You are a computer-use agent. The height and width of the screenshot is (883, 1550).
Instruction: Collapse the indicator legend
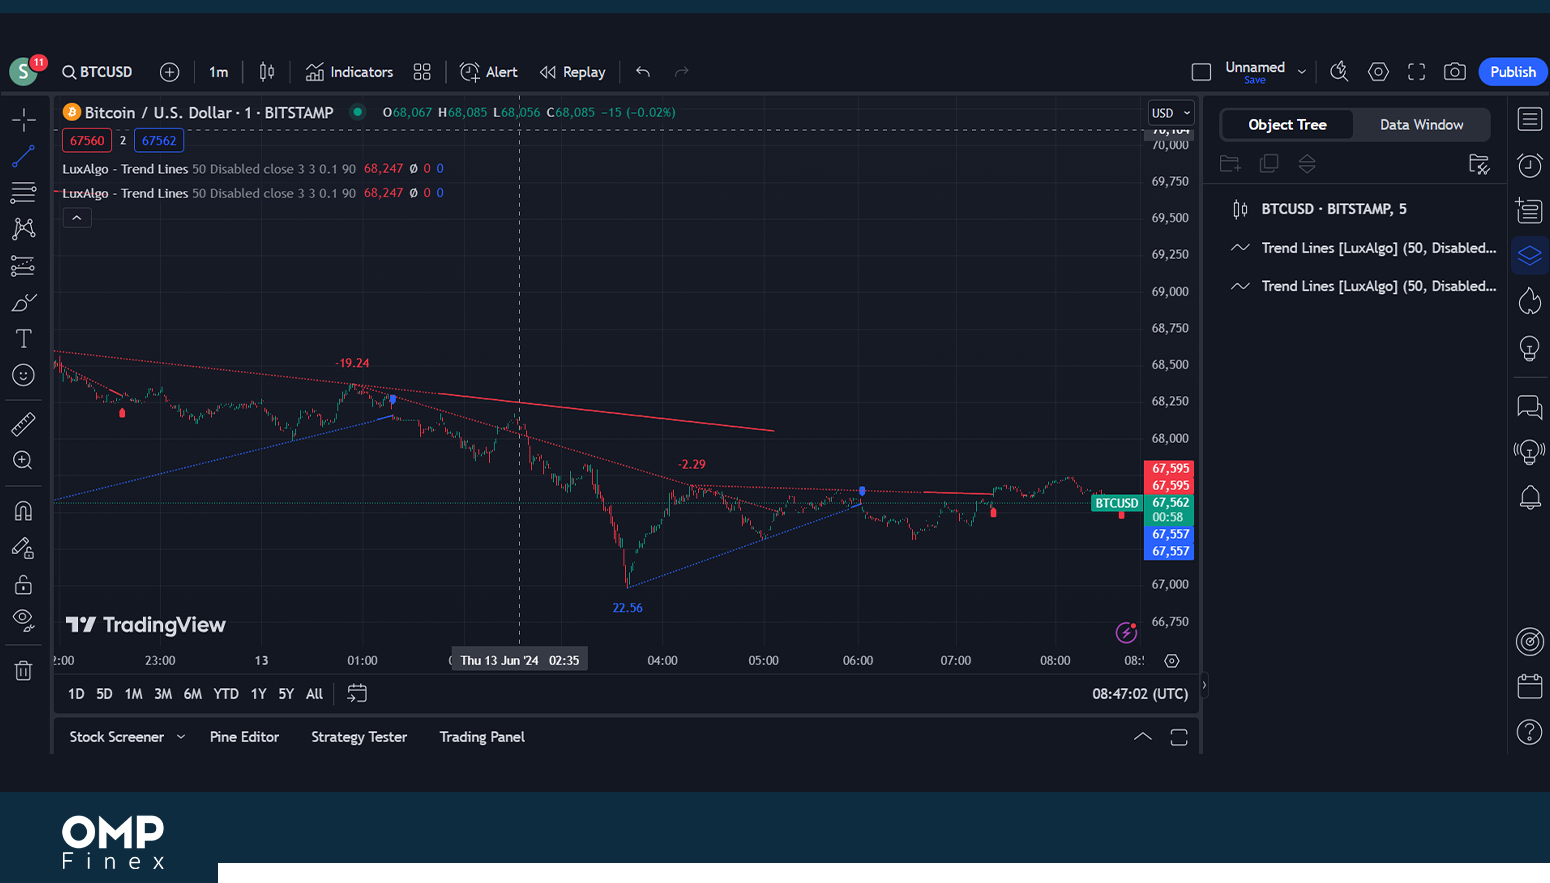click(x=77, y=218)
